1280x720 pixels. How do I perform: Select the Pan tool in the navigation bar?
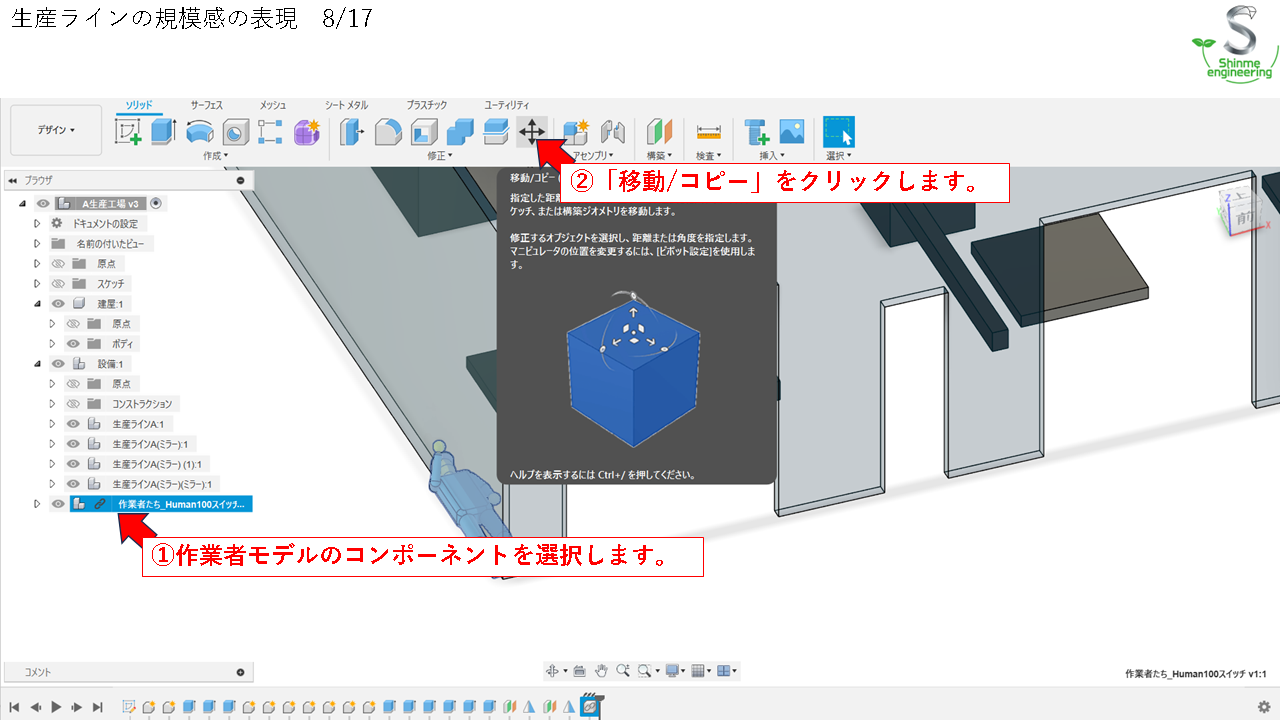(601, 671)
